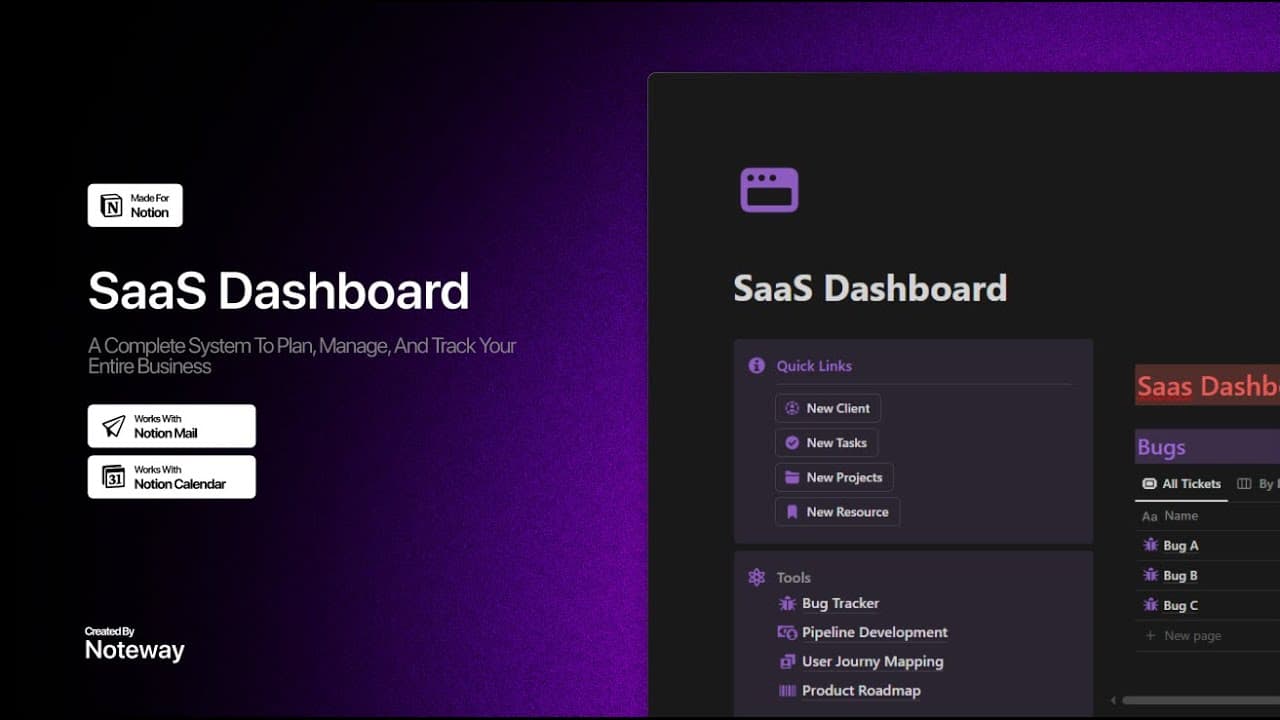1280x720 pixels.
Task: Click the User Journy Mapping icon
Action: (787, 661)
